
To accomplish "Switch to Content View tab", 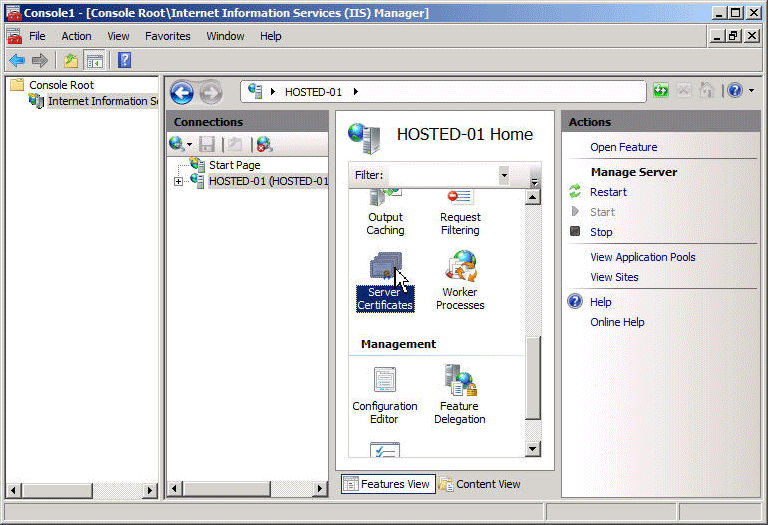I will (480, 484).
